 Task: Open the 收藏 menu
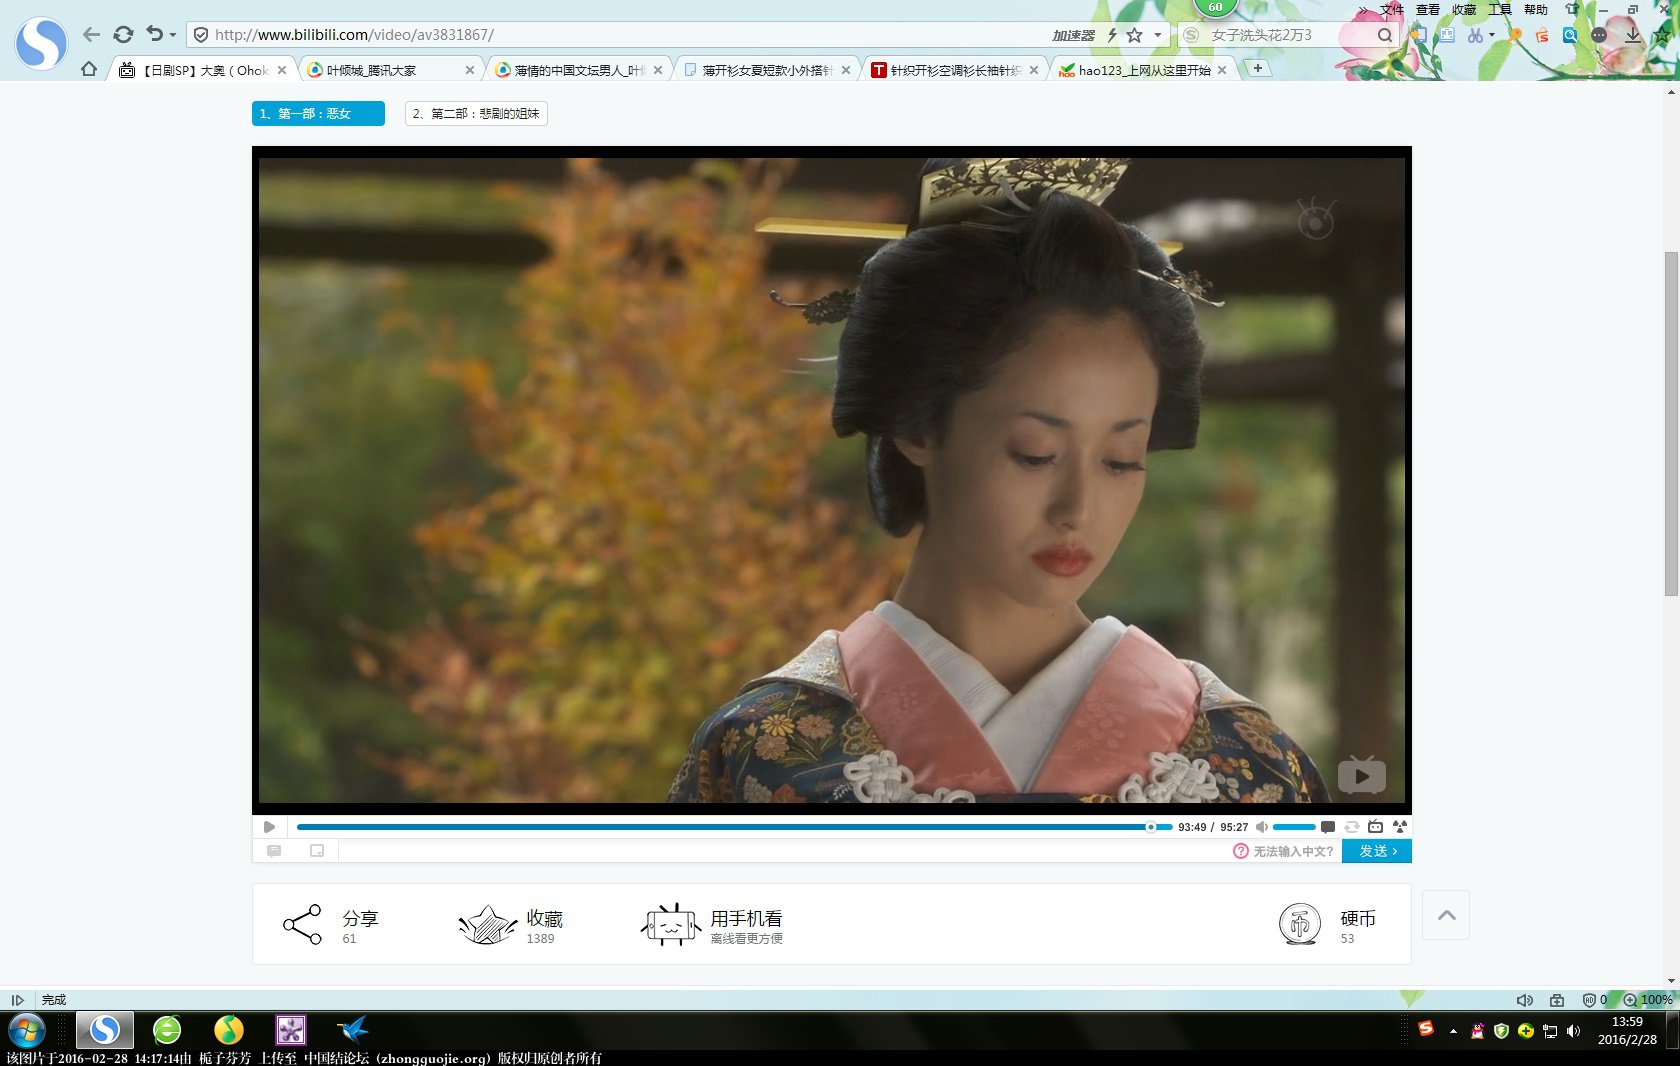1464,9
